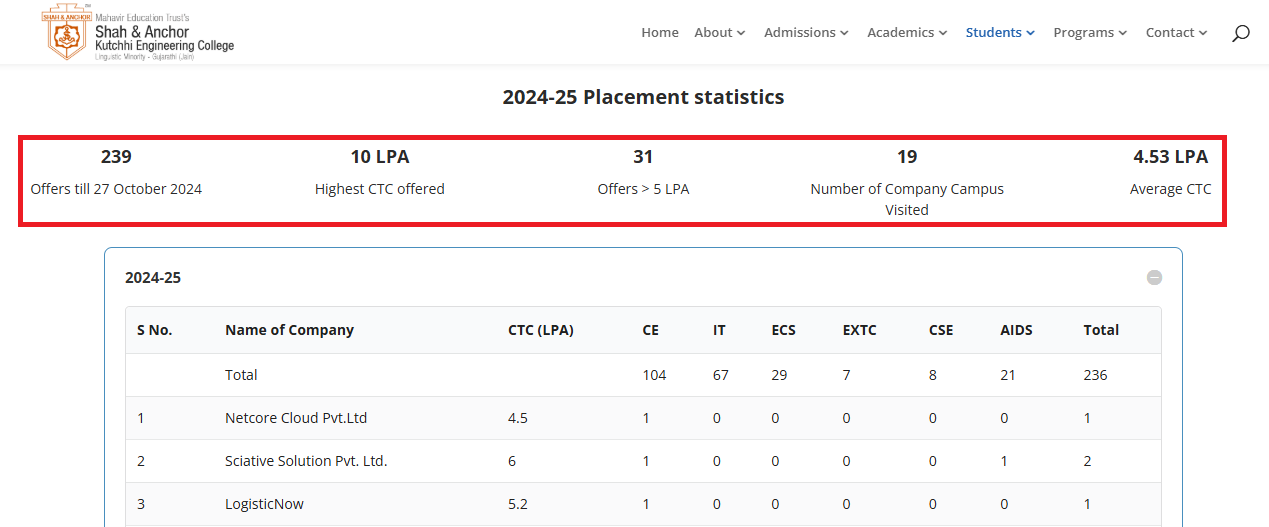The width and height of the screenshot is (1269, 527).
Task: Click the 5.2 CTC value for LogisticNow
Action: 518,504
